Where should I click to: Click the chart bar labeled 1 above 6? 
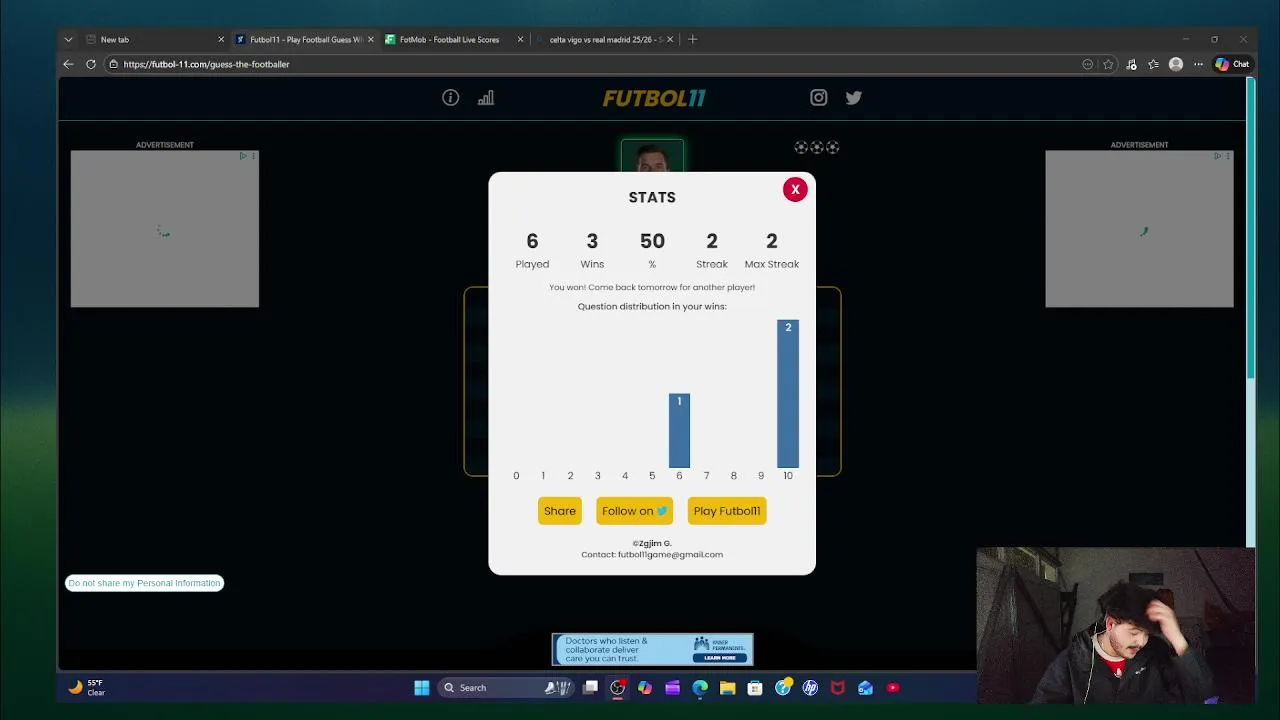point(679,430)
